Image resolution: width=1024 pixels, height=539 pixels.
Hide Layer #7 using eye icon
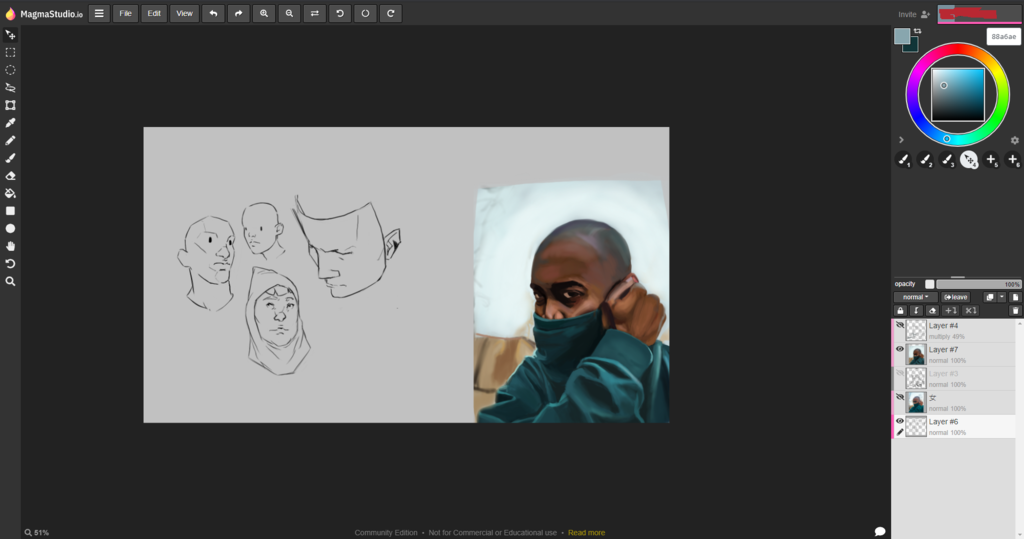[x=900, y=350]
